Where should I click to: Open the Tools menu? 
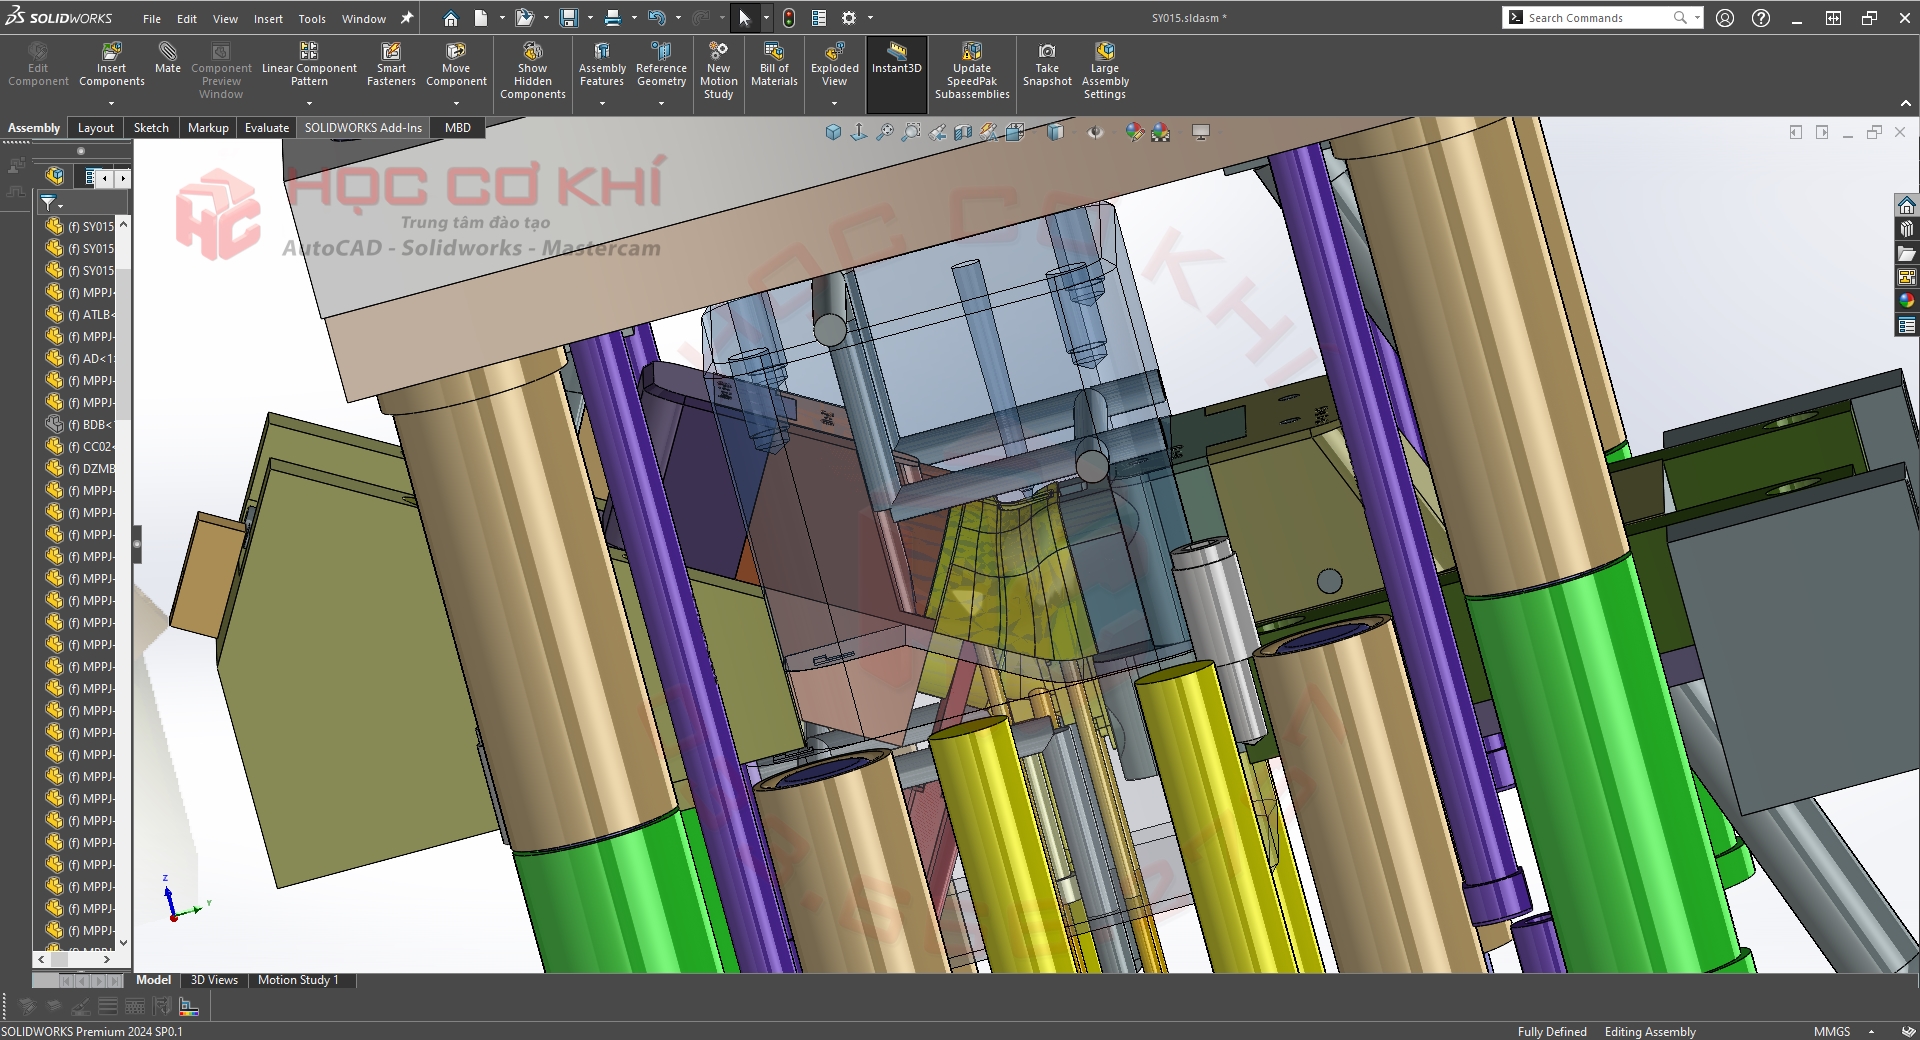point(312,18)
